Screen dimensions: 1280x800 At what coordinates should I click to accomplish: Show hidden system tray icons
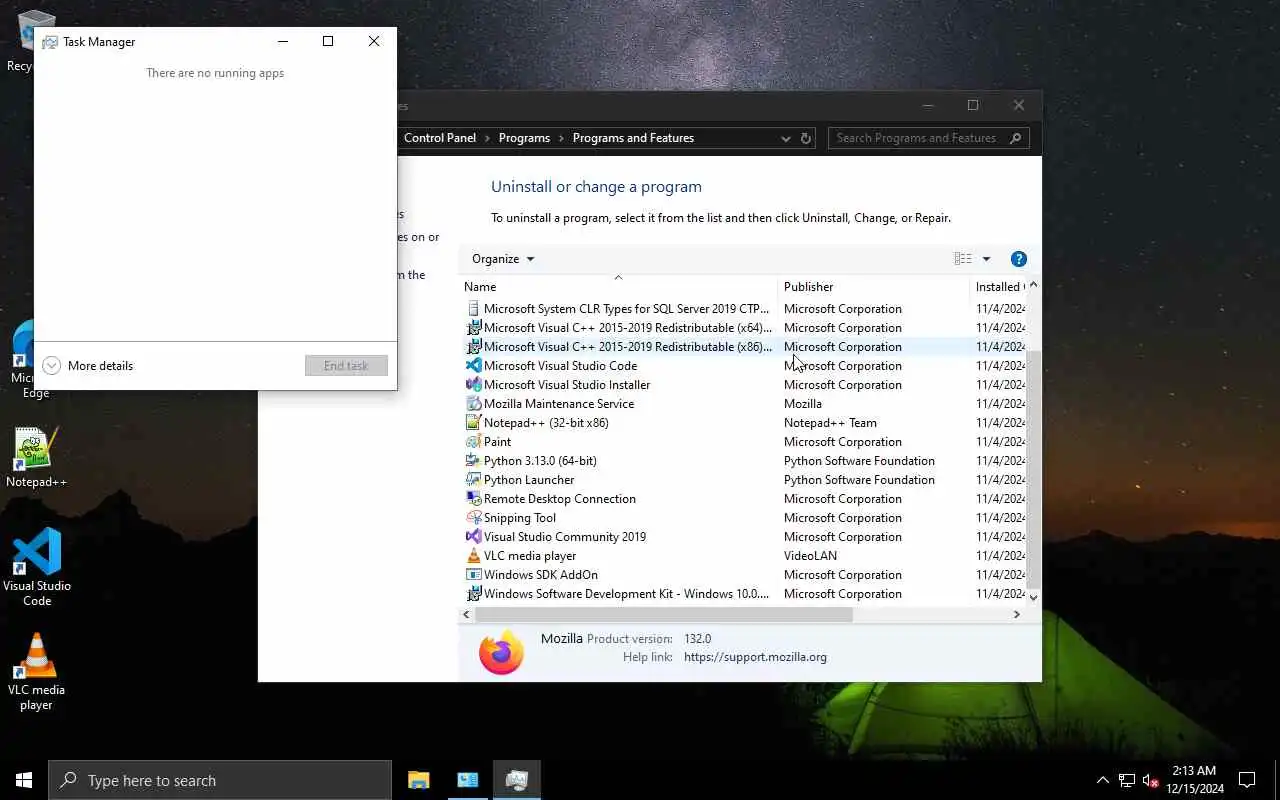pyautogui.click(x=1103, y=780)
